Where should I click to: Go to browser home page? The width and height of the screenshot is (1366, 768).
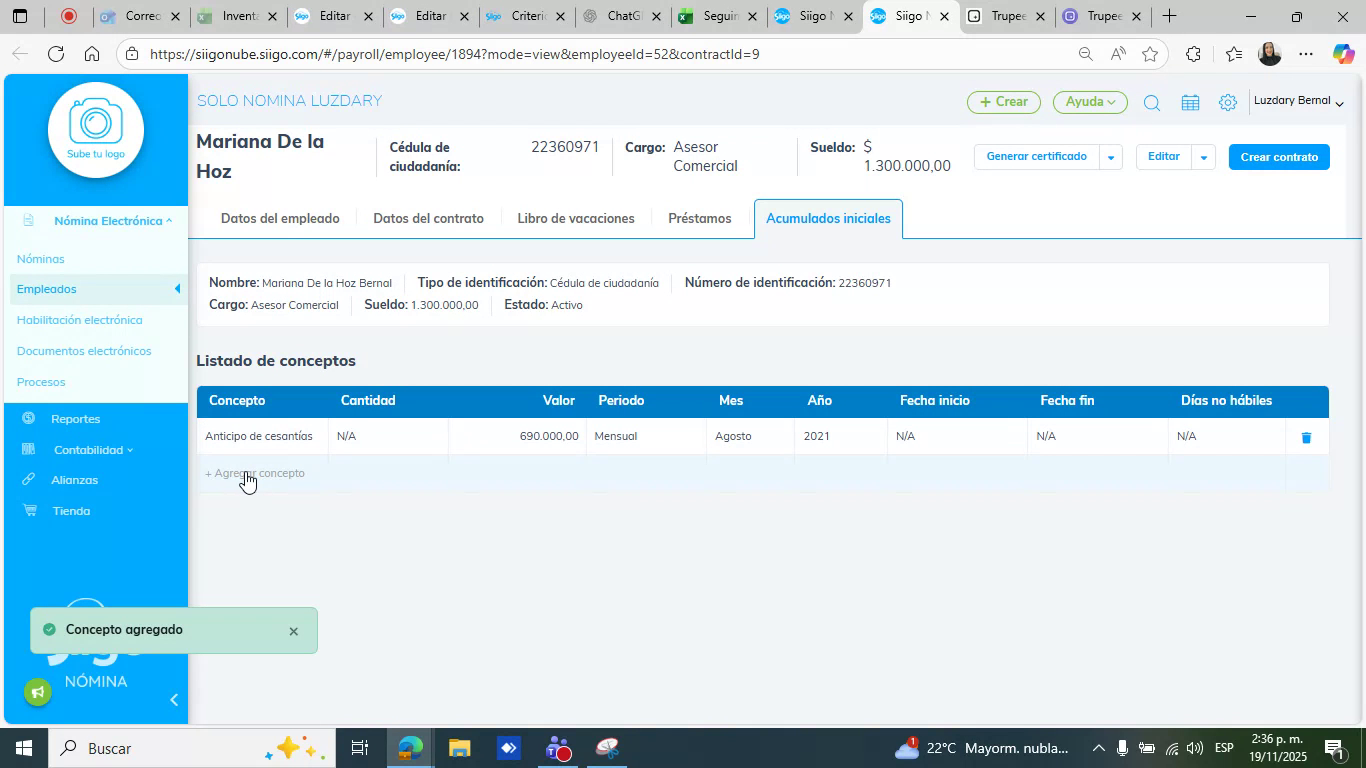click(91, 54)
